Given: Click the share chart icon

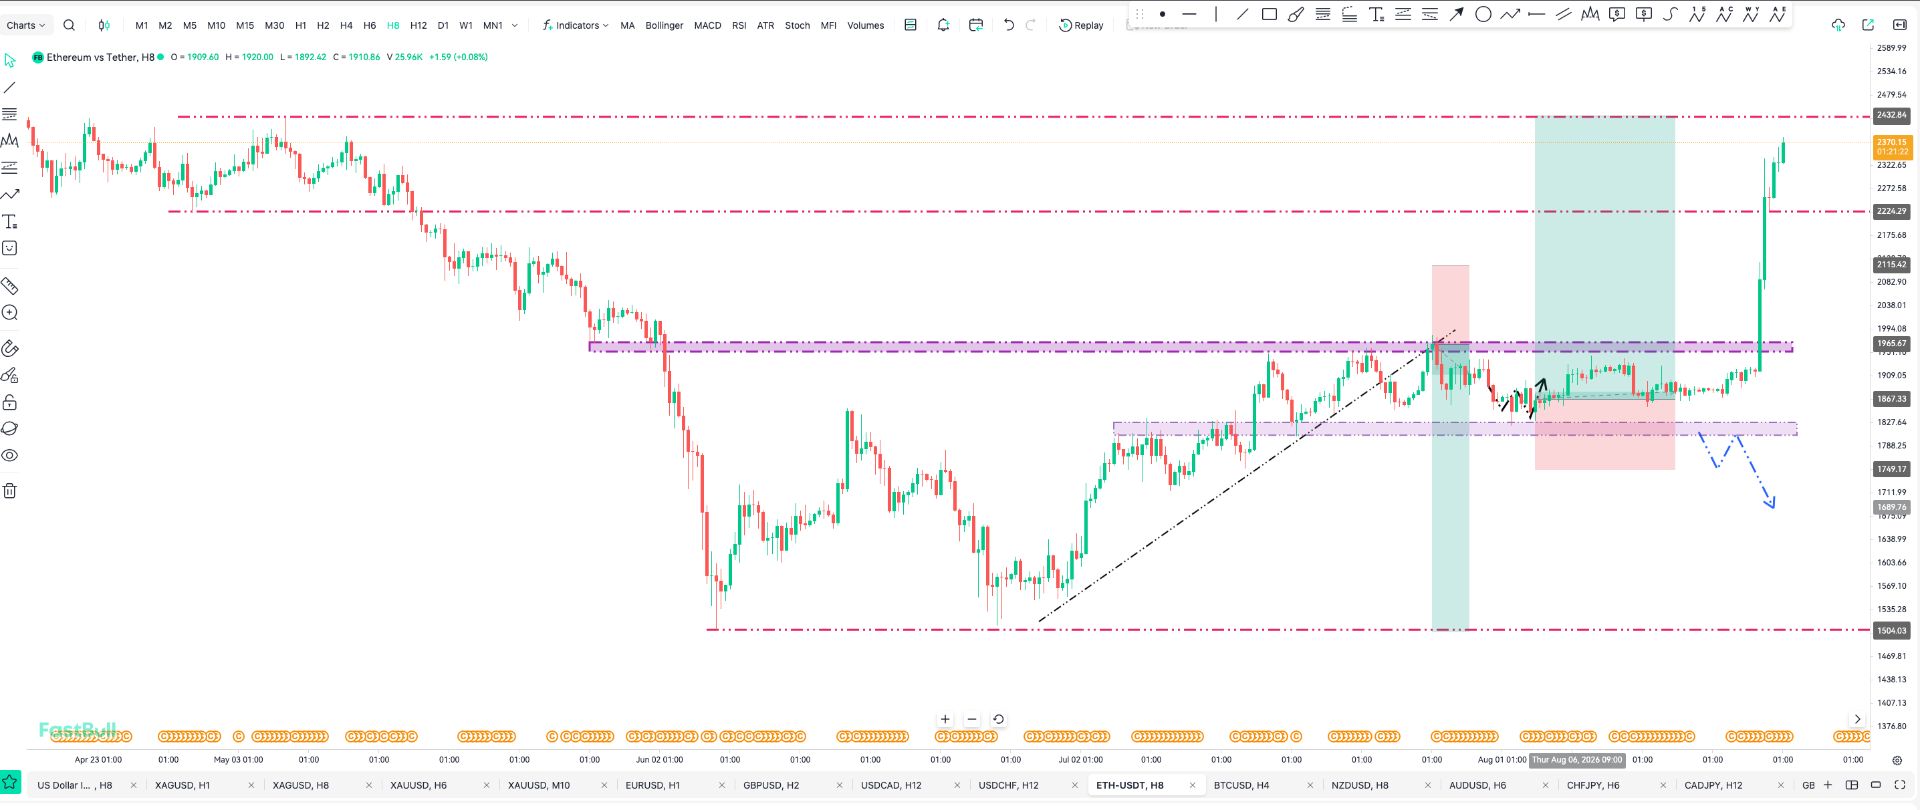Looking at the screenshot, I should click(1867, 25).
